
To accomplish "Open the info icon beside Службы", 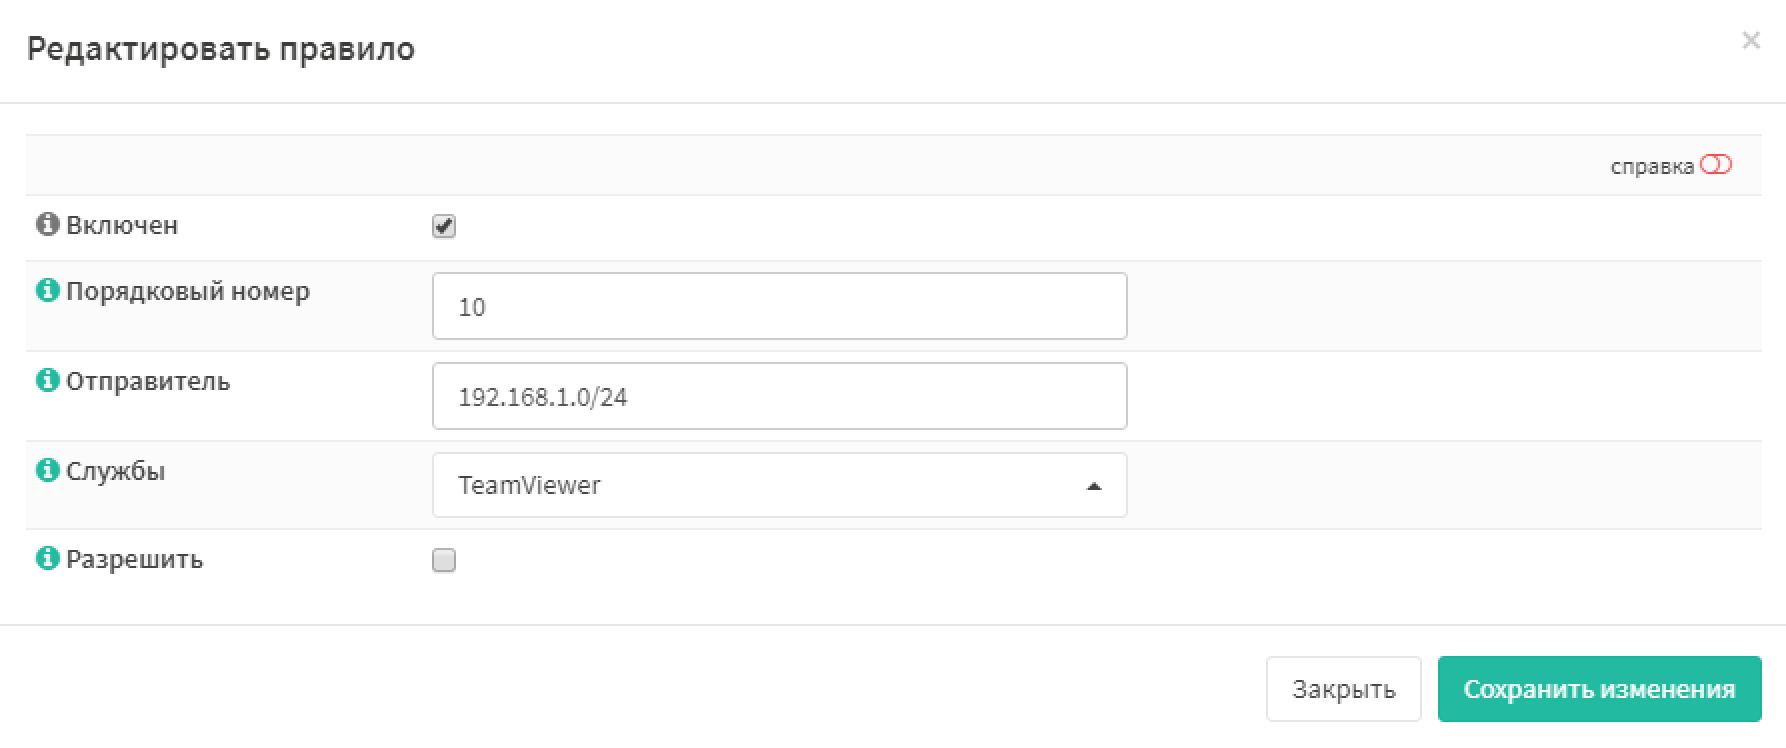I will click(47, 470).
